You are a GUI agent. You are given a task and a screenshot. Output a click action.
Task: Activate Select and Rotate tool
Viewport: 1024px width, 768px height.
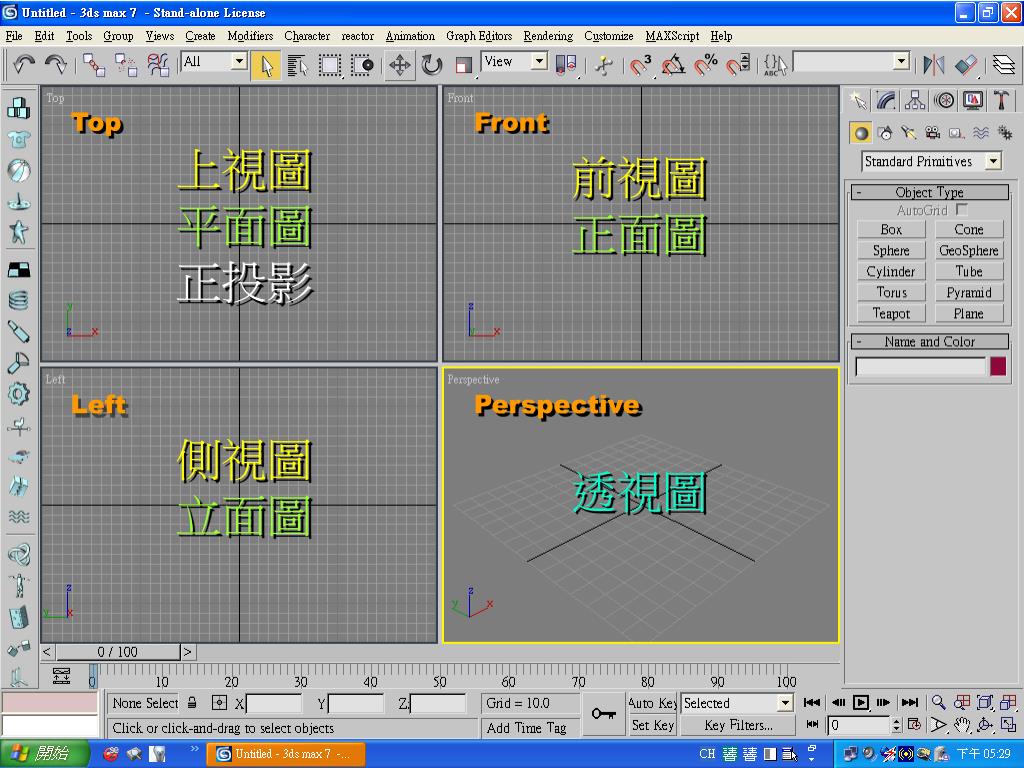pyautogui.click(x=432, y=65)
